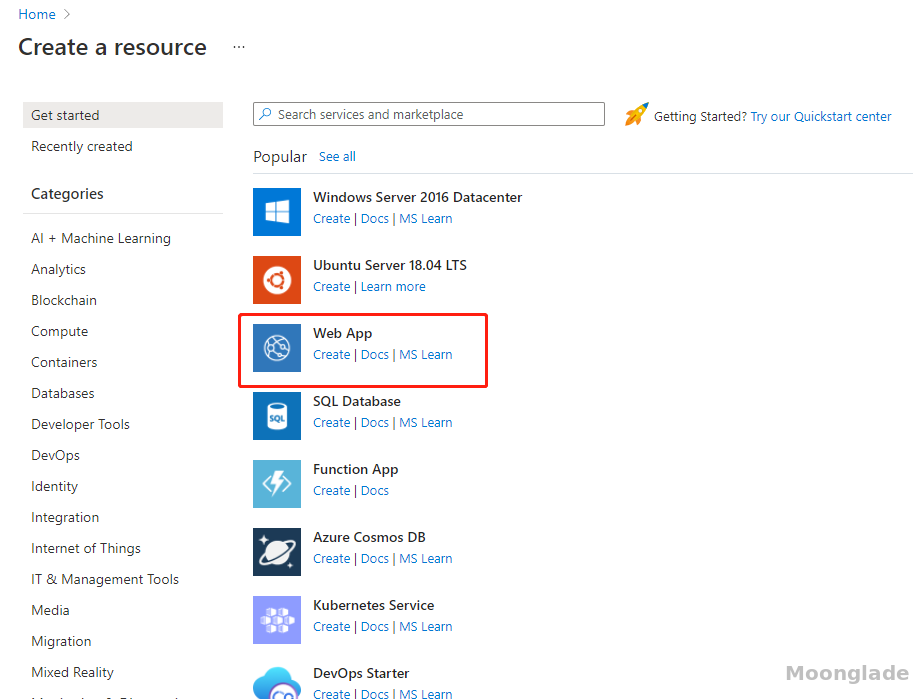Screen dimensions: 924x699
Task: Click See all next to Popular
Action: (337, 157)
